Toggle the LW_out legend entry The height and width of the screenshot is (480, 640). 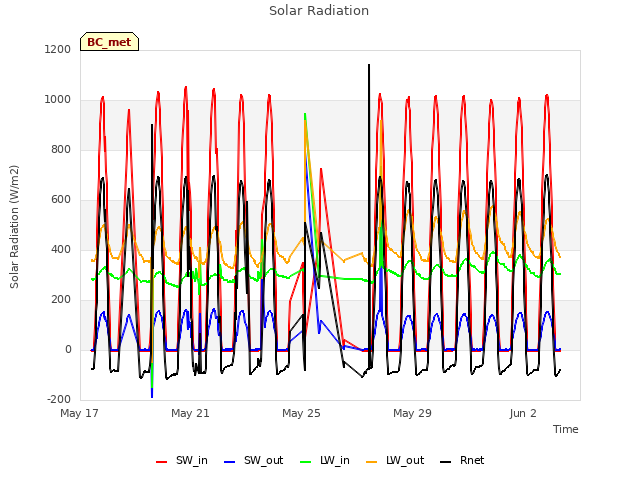point(396,461)
